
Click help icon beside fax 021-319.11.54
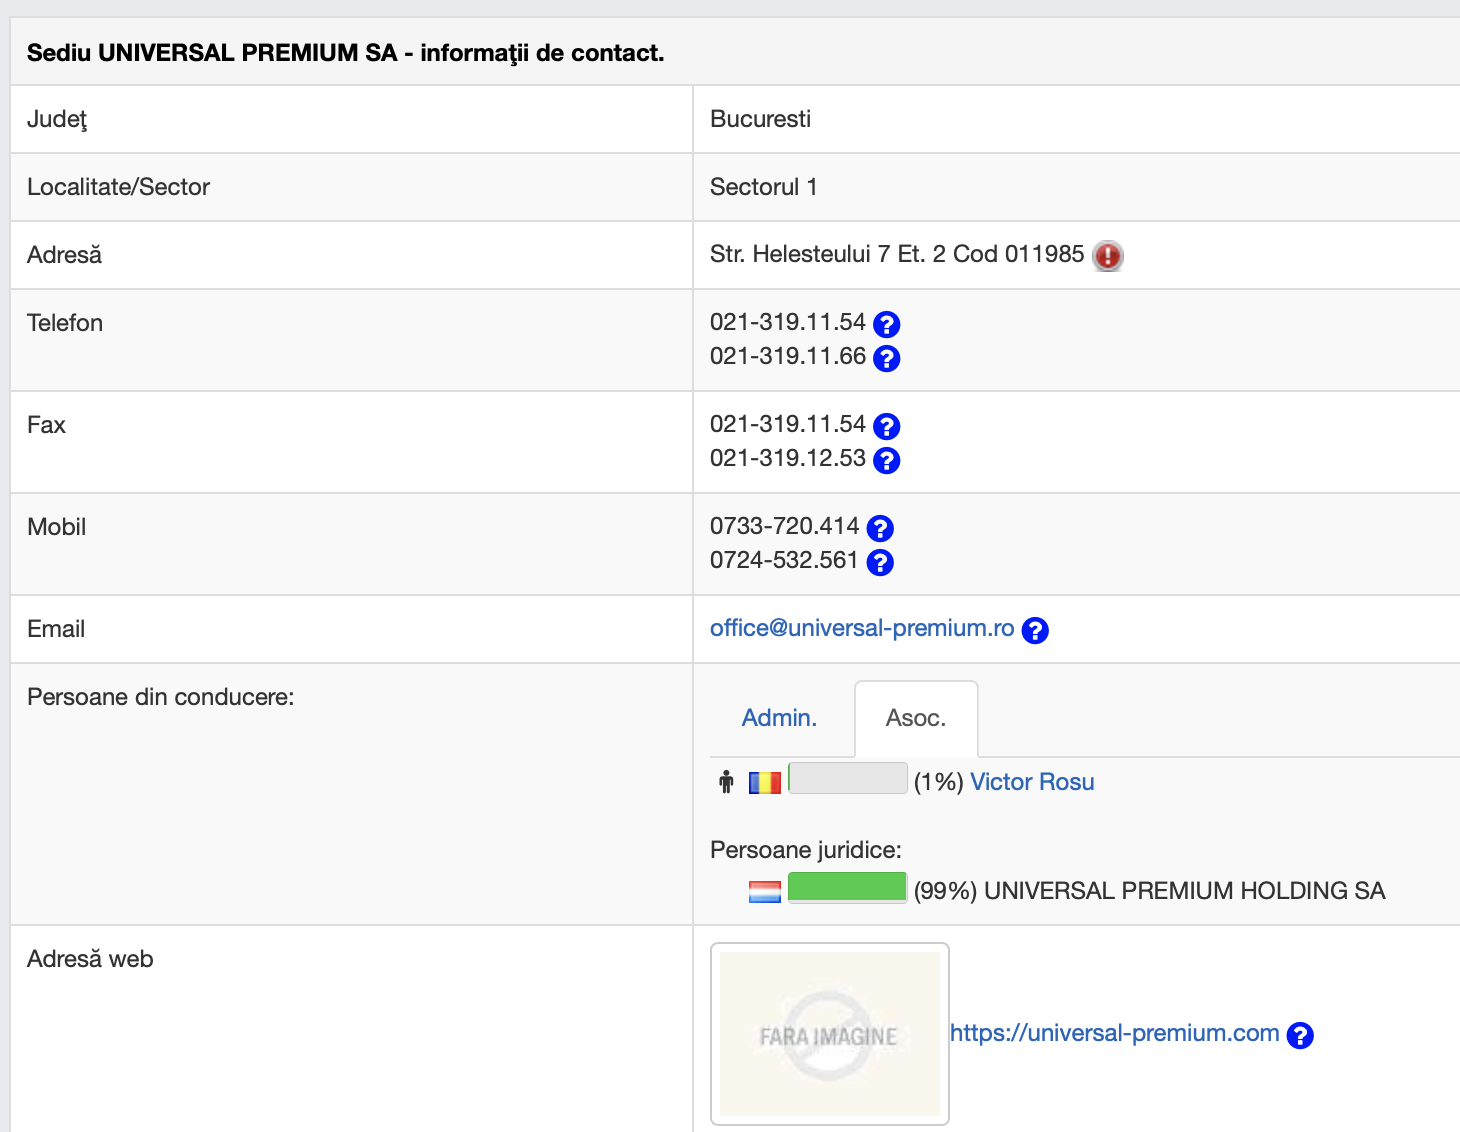(x=886, y=426)
